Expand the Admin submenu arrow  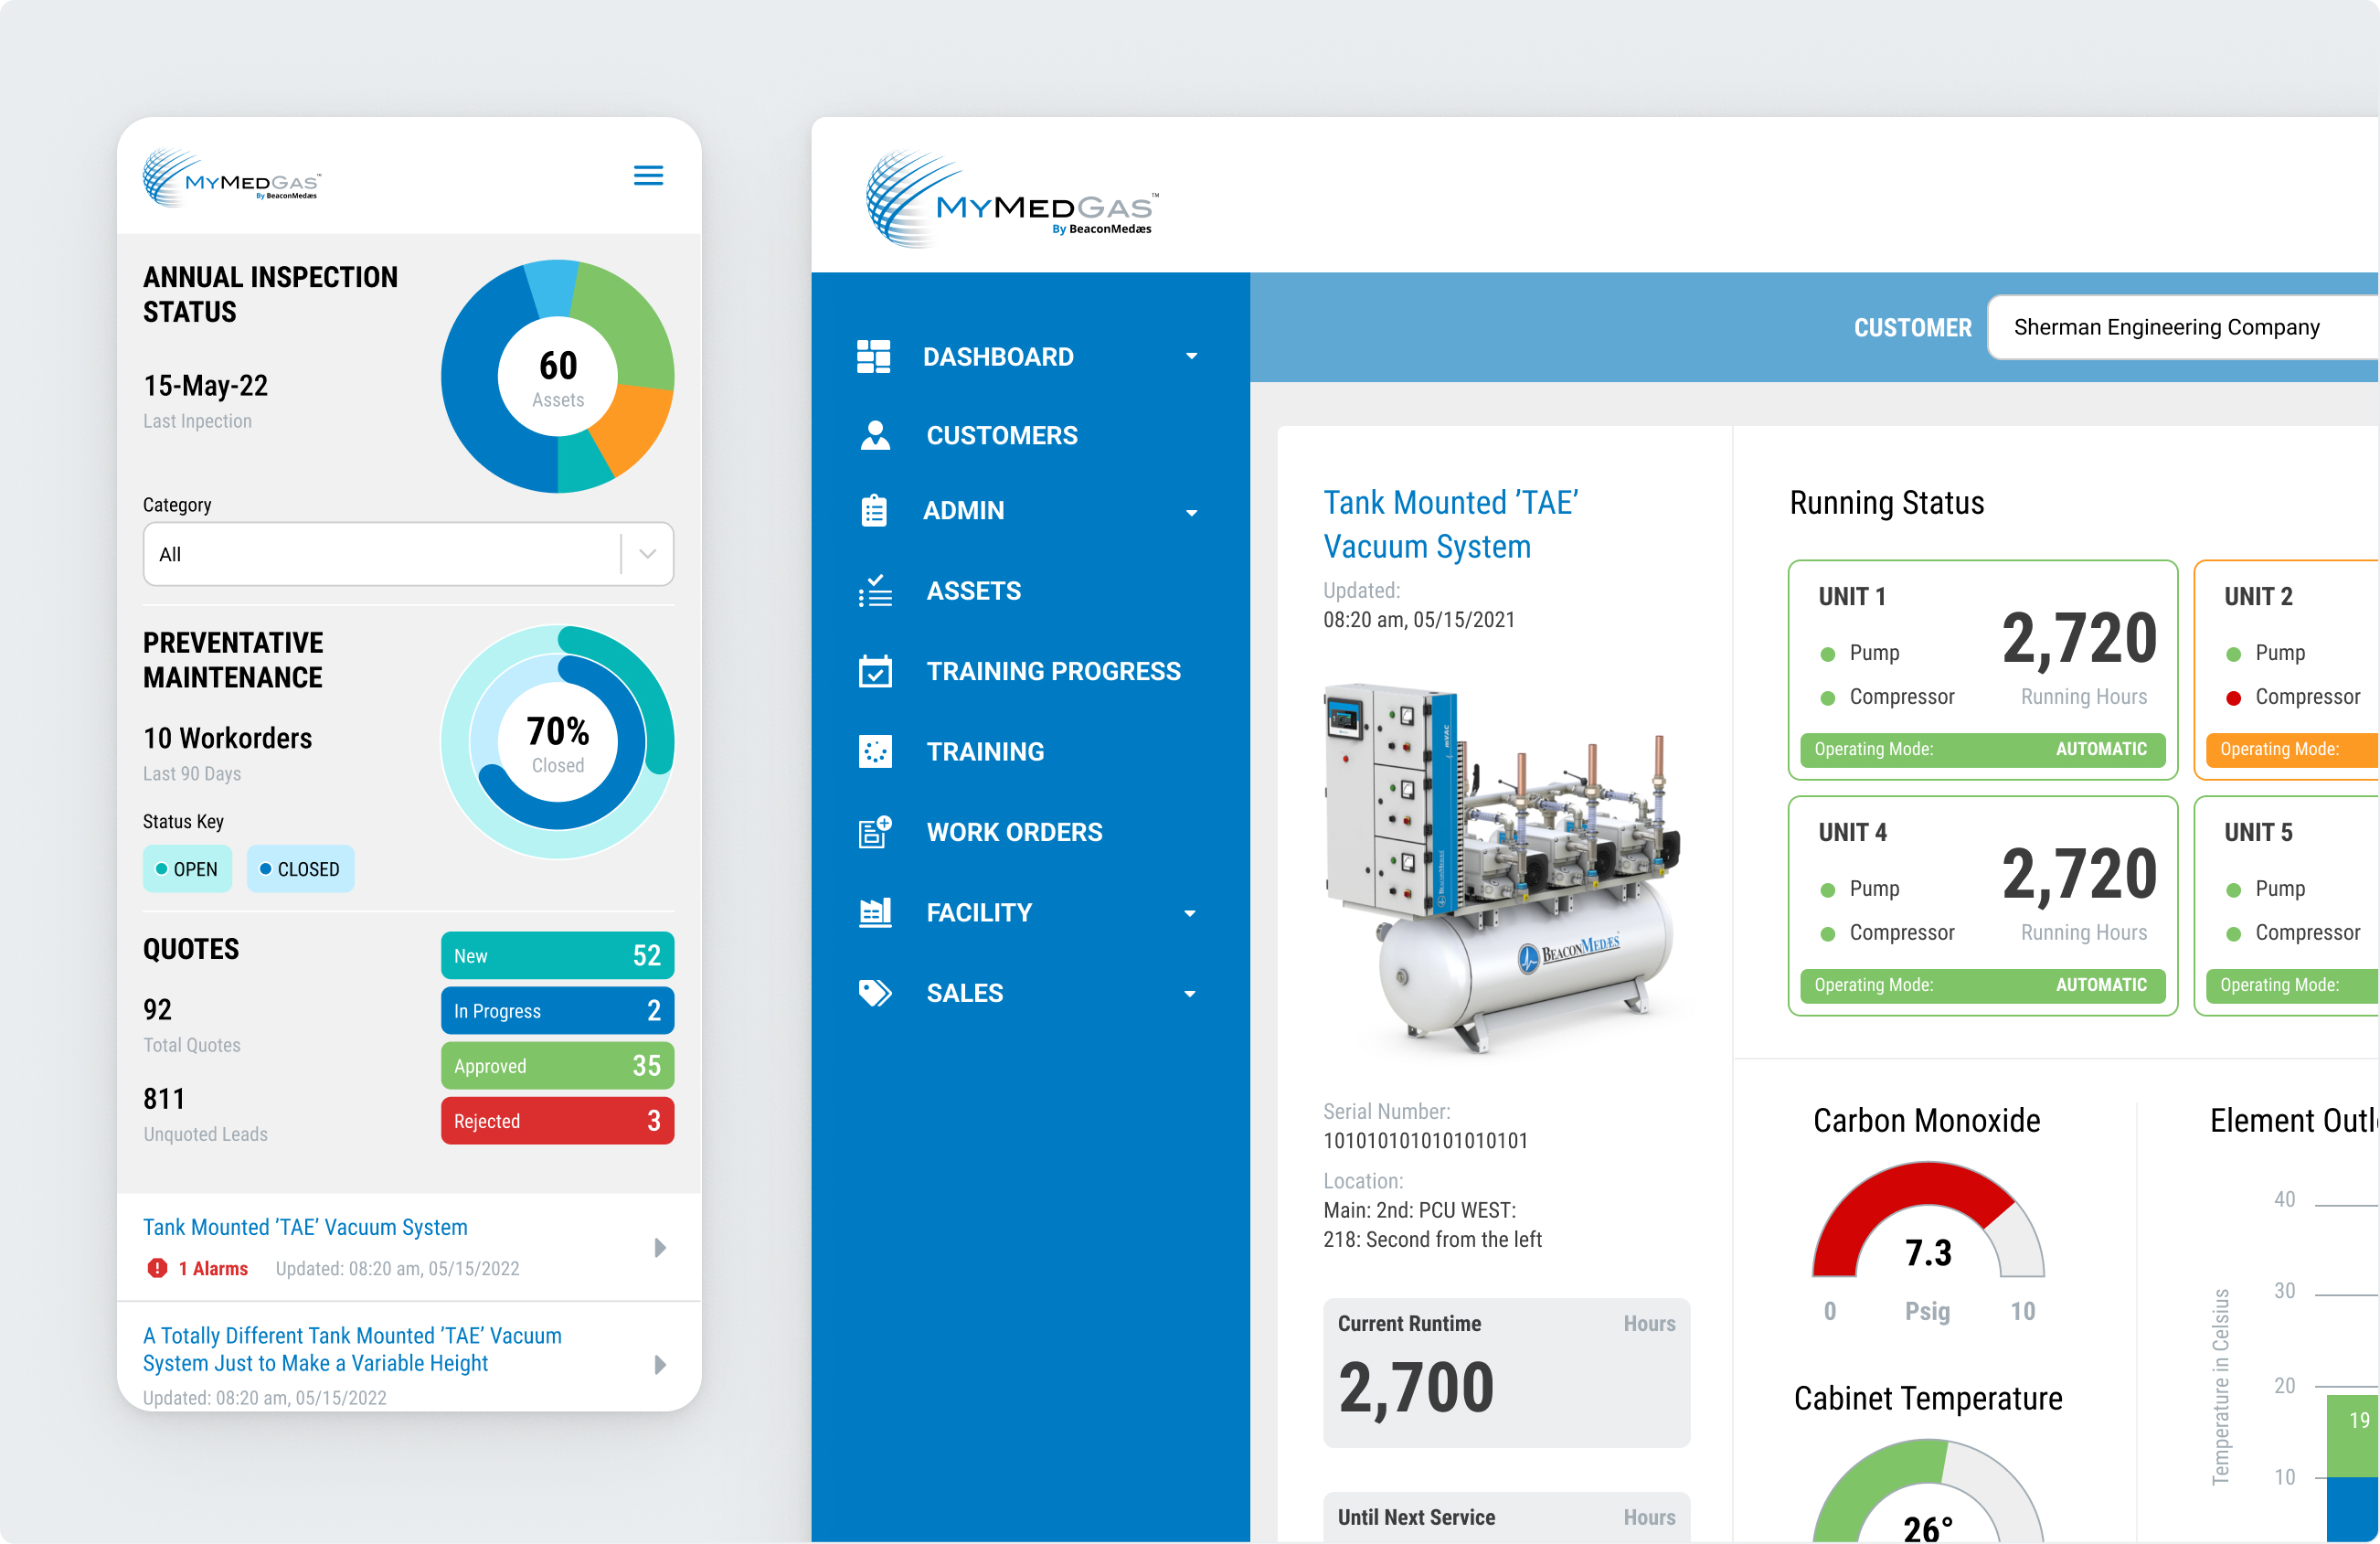point(1191,512)
